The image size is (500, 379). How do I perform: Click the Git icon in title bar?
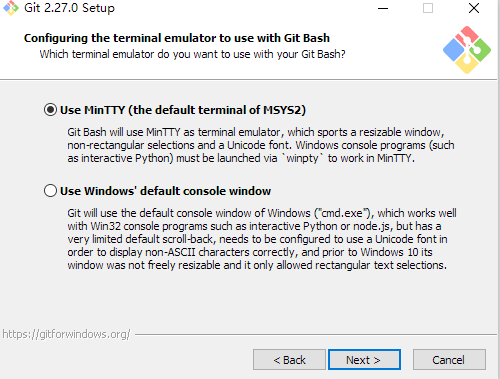[11, 8]
